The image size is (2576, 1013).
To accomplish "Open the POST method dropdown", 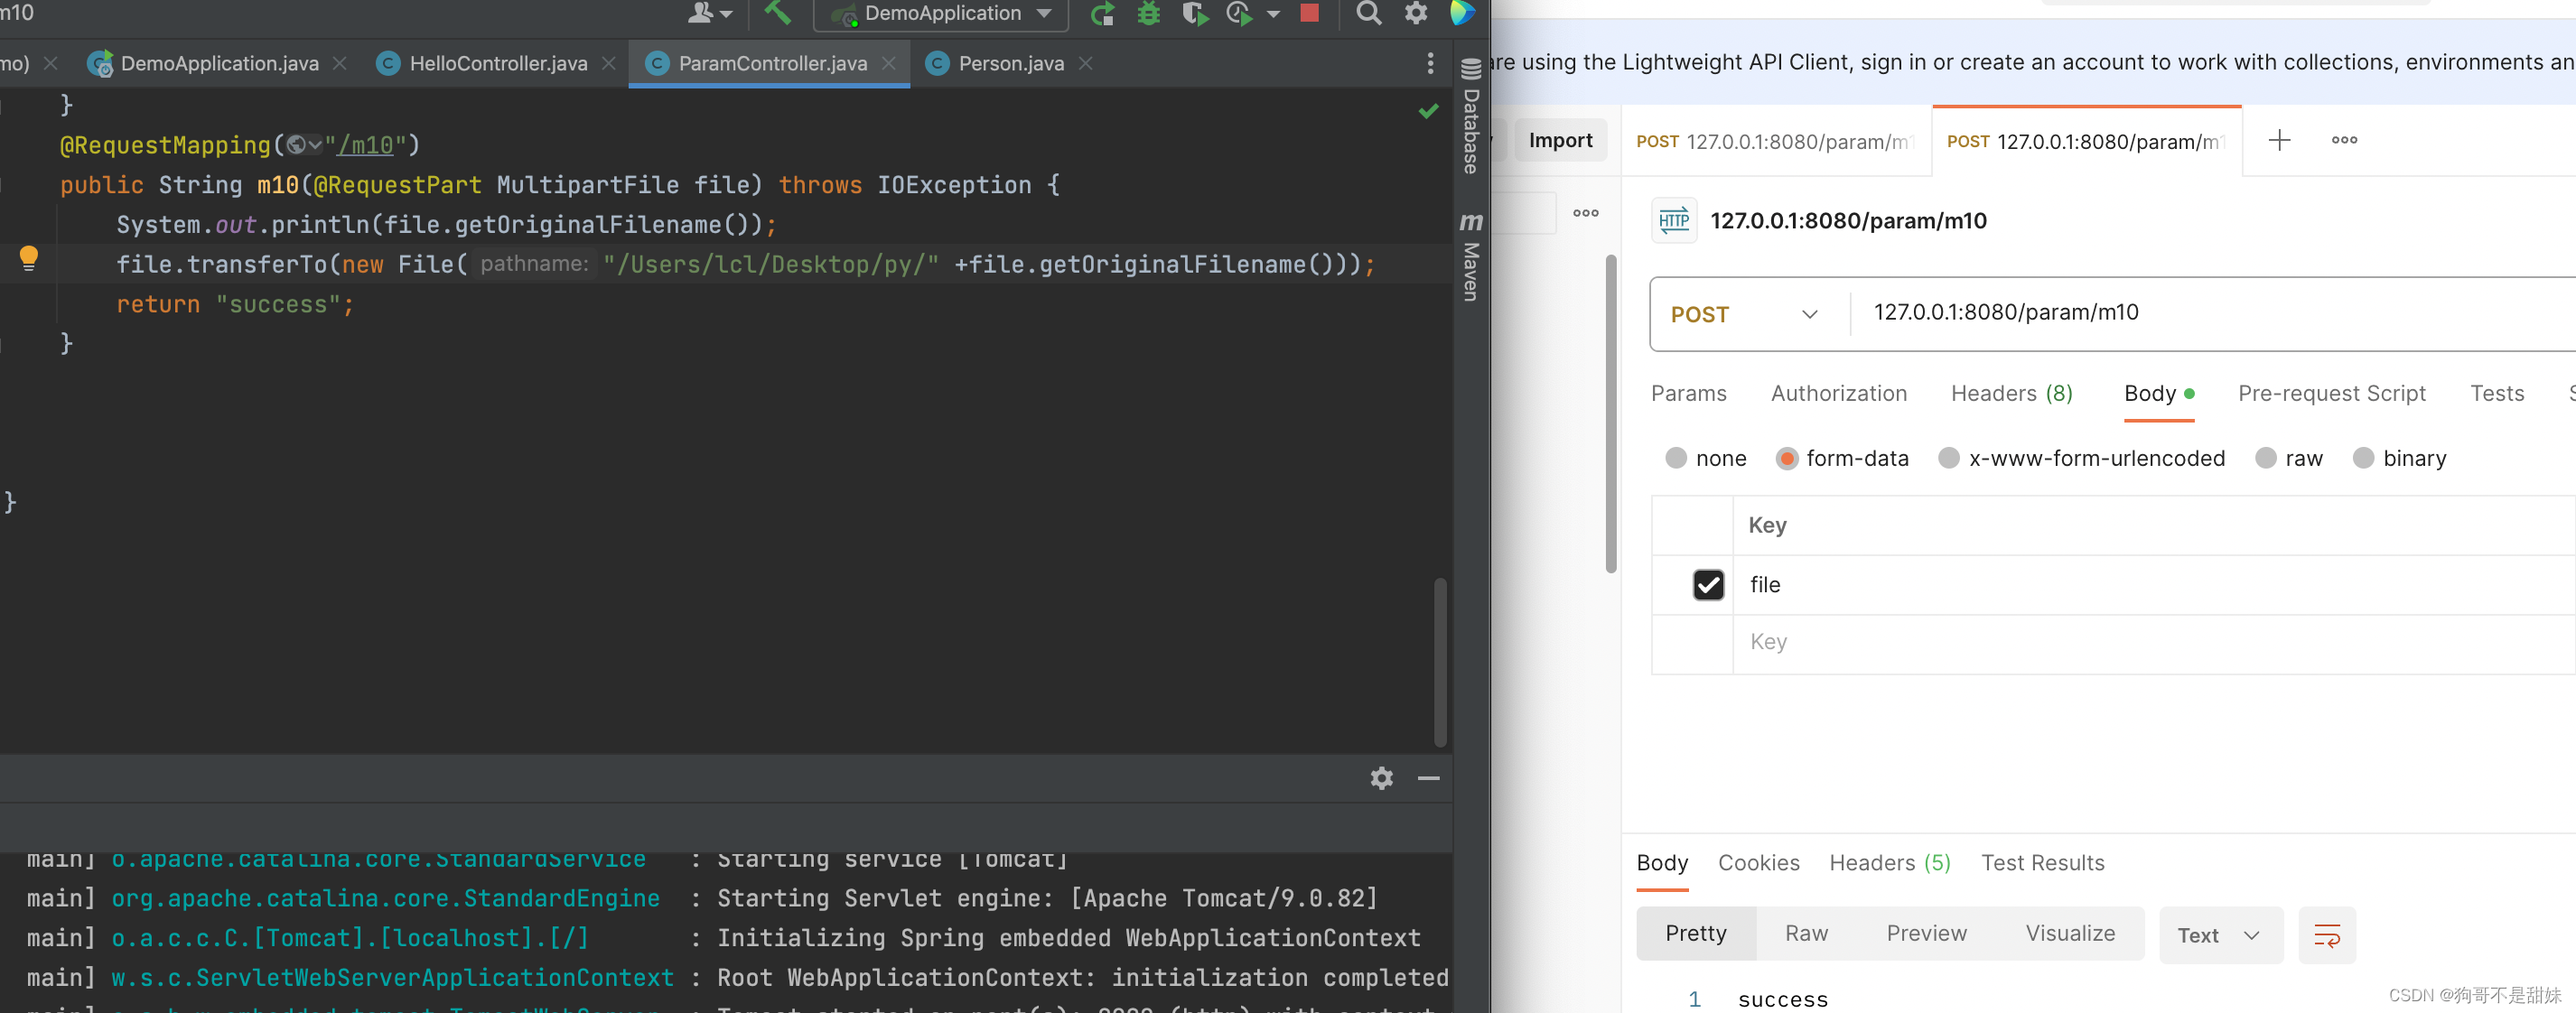I will (1743, 314).
